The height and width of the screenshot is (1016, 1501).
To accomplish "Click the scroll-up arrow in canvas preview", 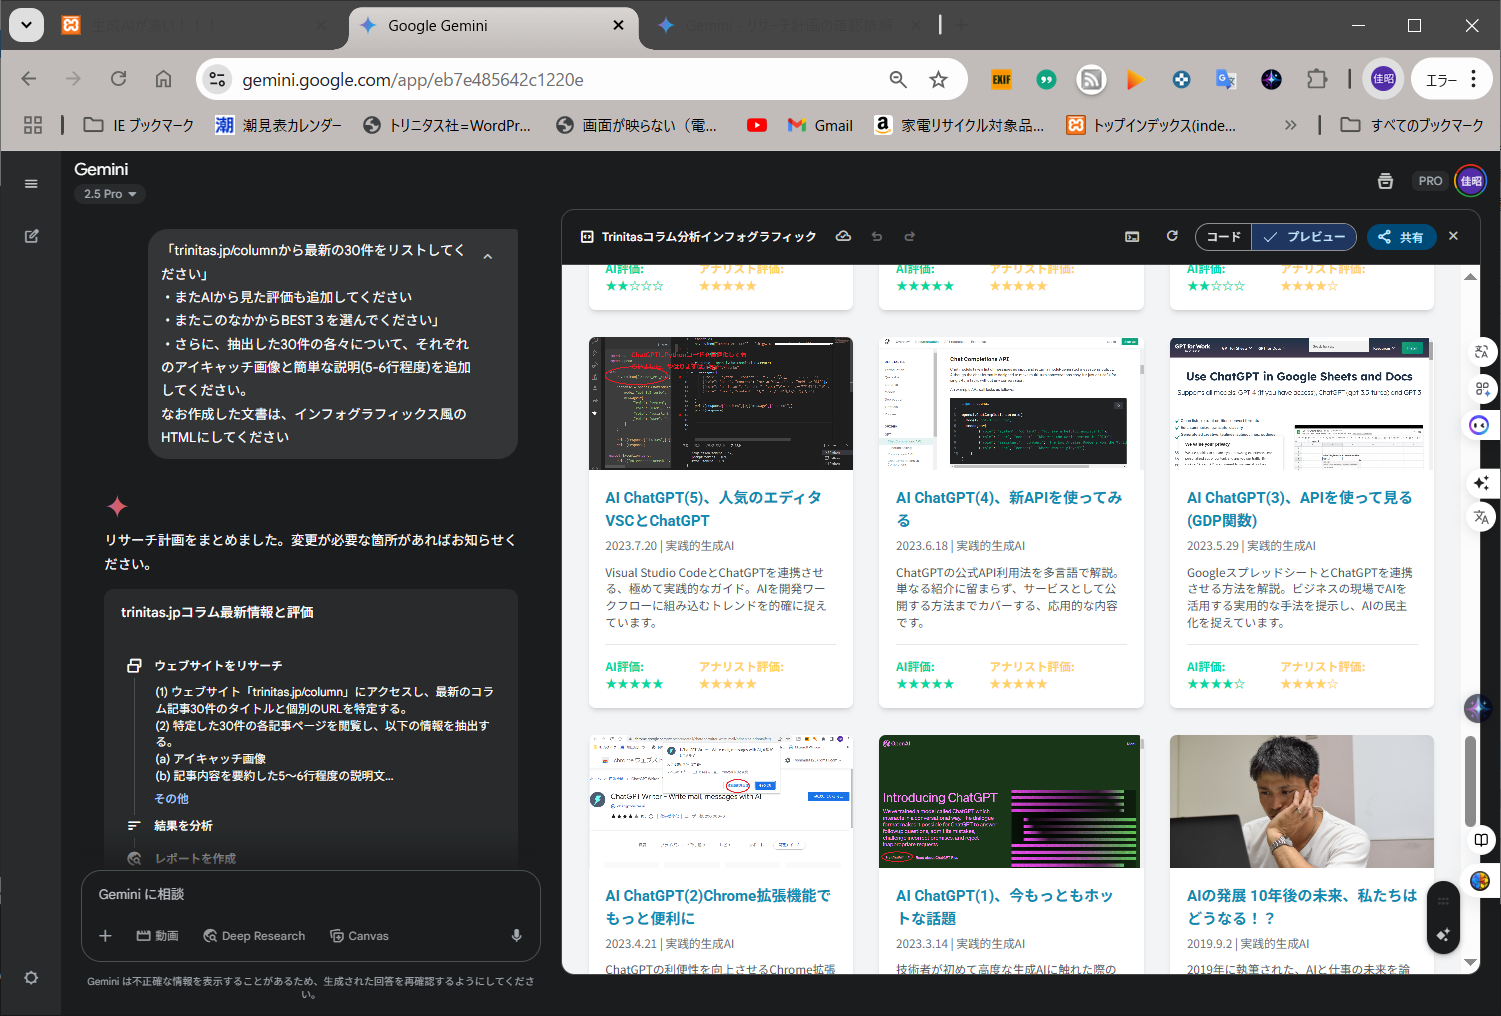I will (1470, 277).
